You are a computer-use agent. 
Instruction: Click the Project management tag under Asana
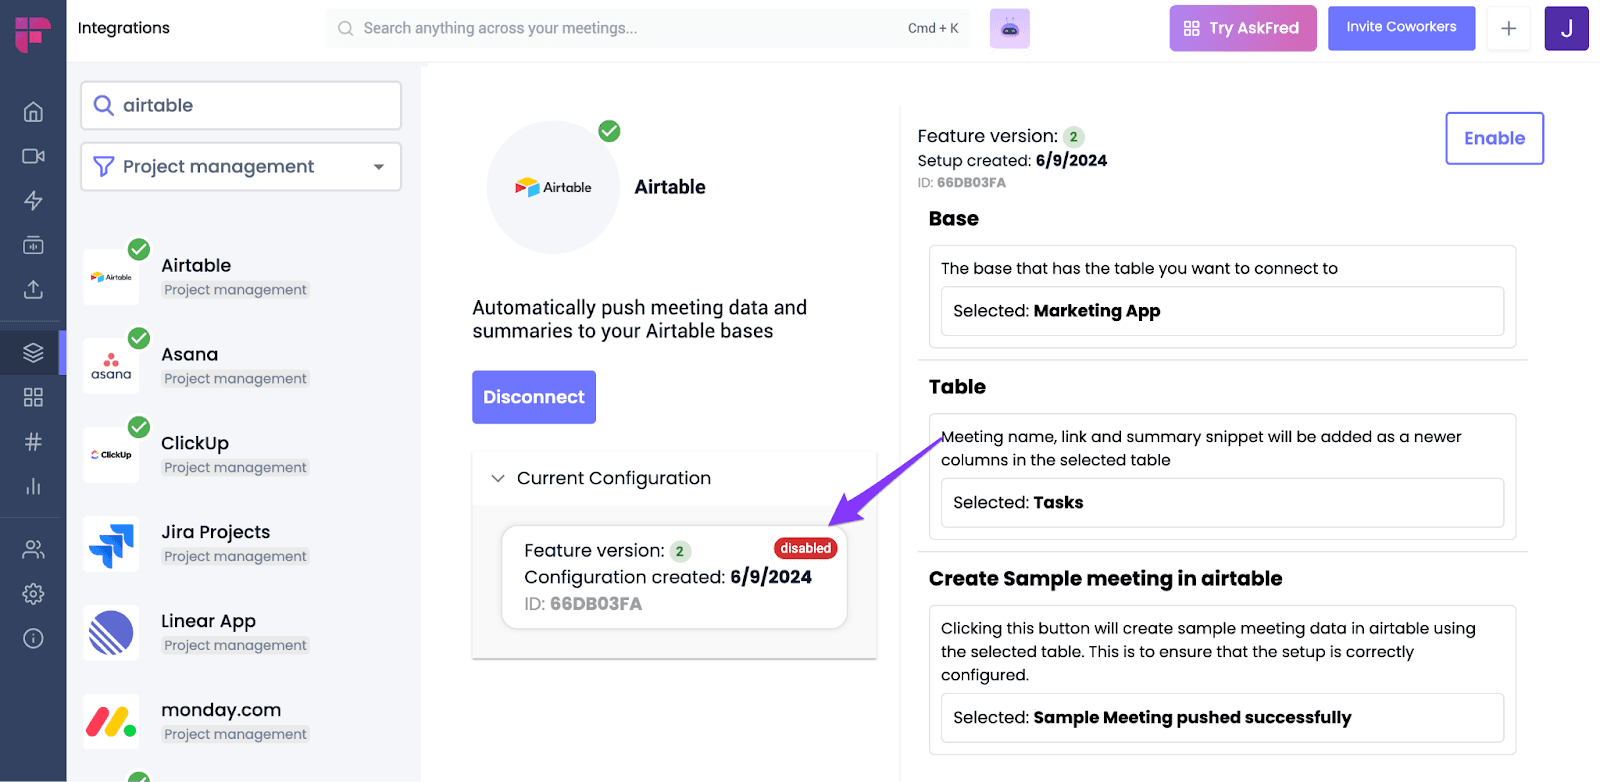point(236,379)
